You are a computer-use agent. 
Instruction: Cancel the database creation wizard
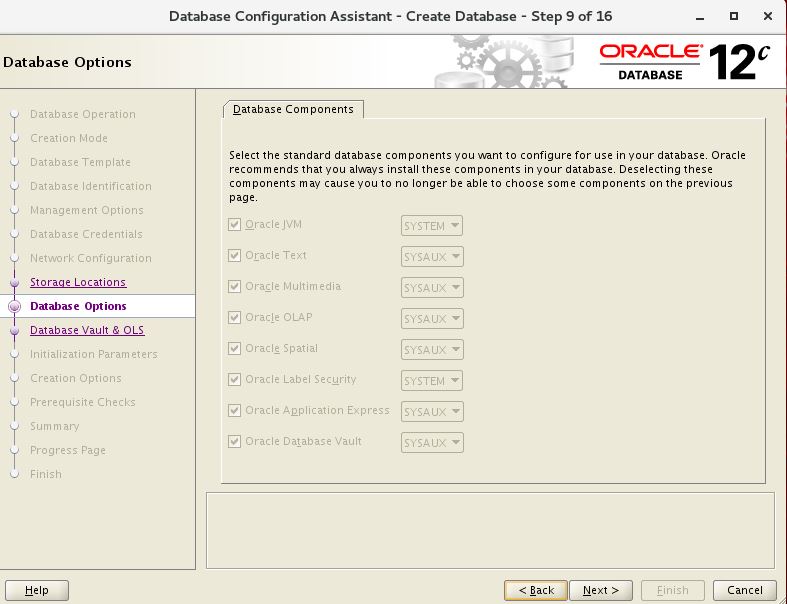point(745,590)
